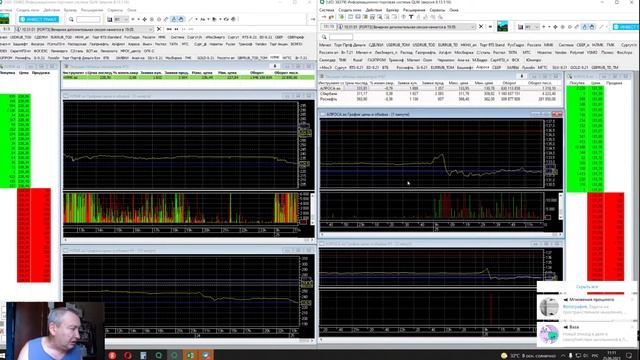This screenshot has height=360, width=640.
Task: Open the green Excel-like icon in taskbar
Action: tap(190, 356)
